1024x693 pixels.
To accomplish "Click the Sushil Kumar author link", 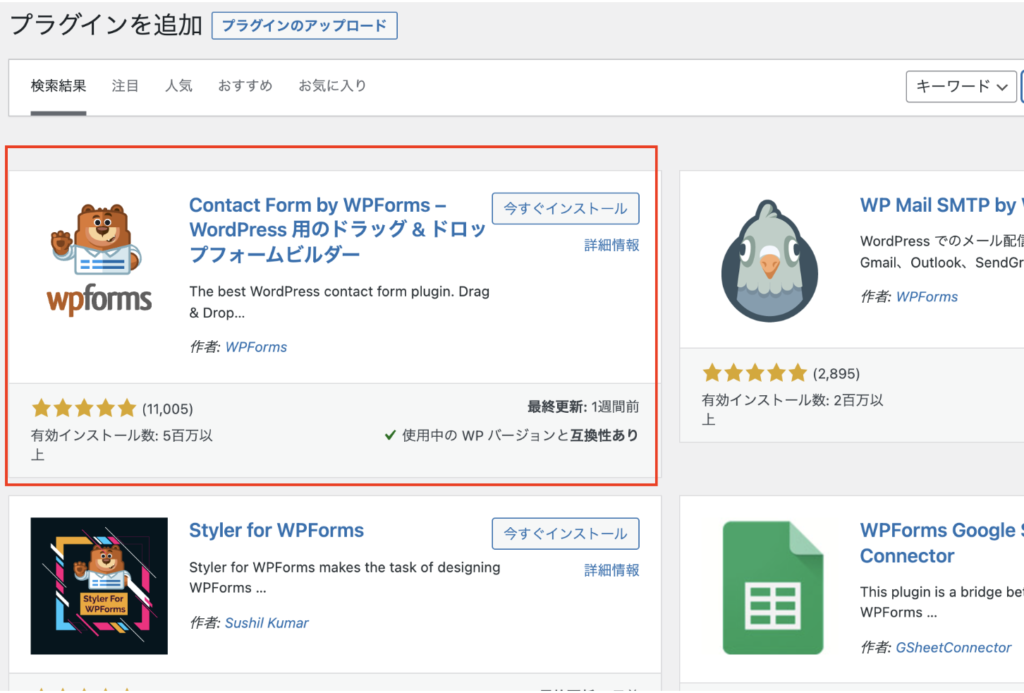I will (266, 623).
